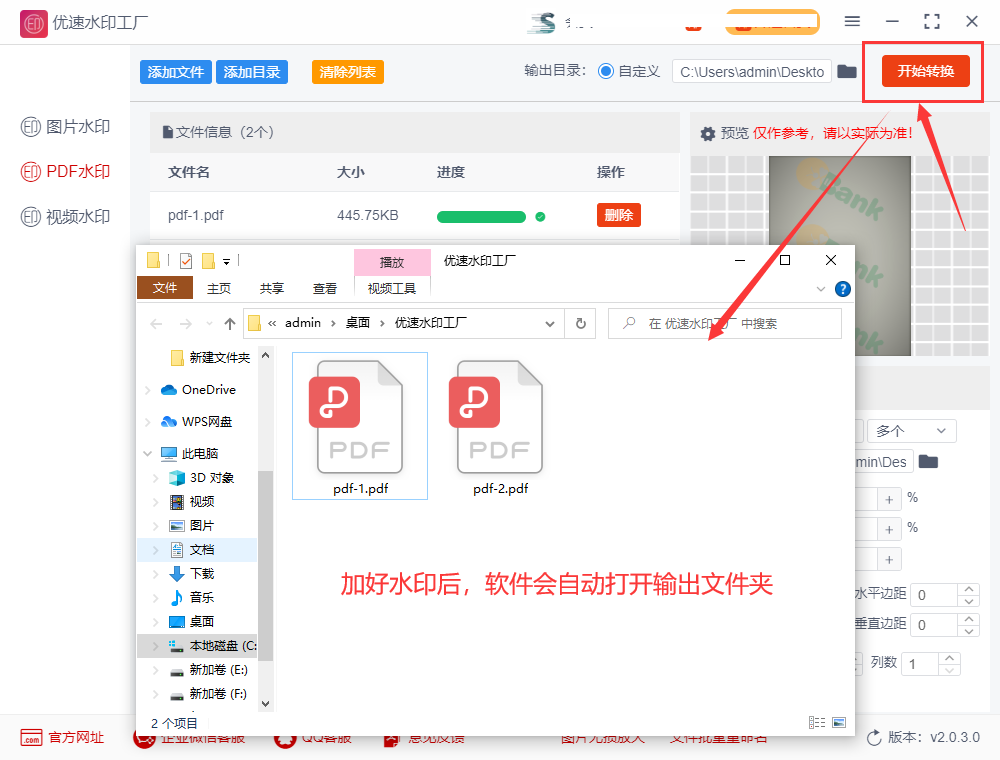1000x760 pixels.
Task: Open the 主页 ribbon tab in Explorer
Action: (x=219, y=289)
